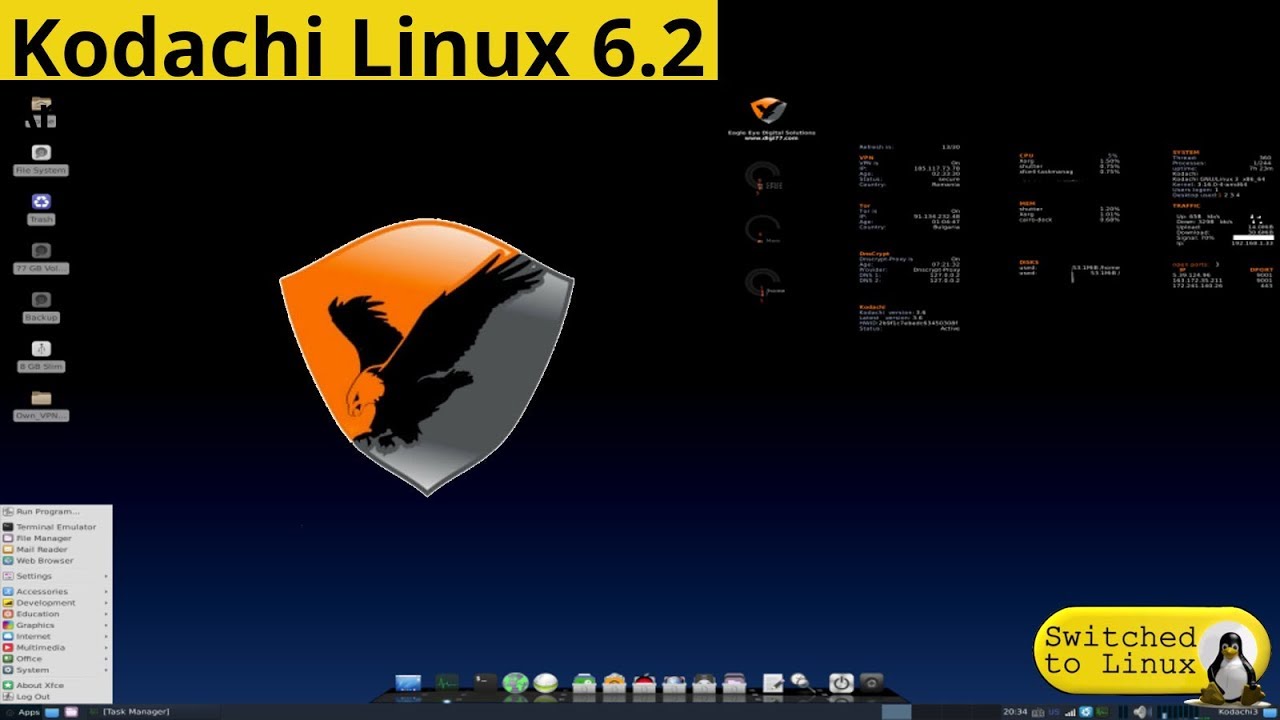Choose Web Browser menu entry
The width and height of the screenshot is (1280, 720).
(56, 560)
